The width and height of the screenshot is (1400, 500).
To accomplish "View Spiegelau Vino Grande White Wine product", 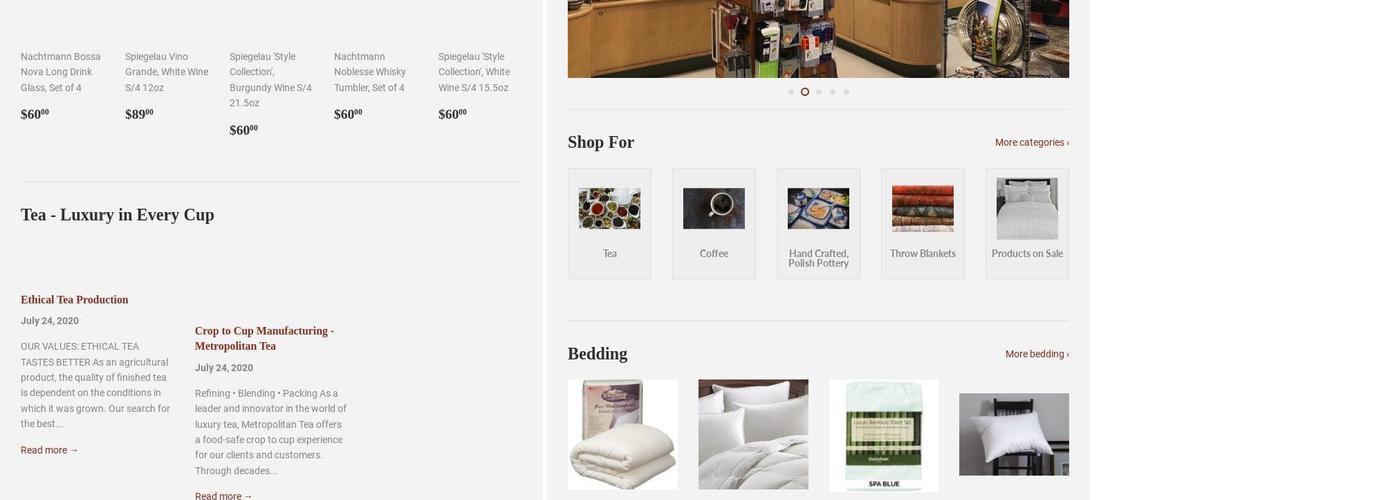I will [x=166, y=72].
